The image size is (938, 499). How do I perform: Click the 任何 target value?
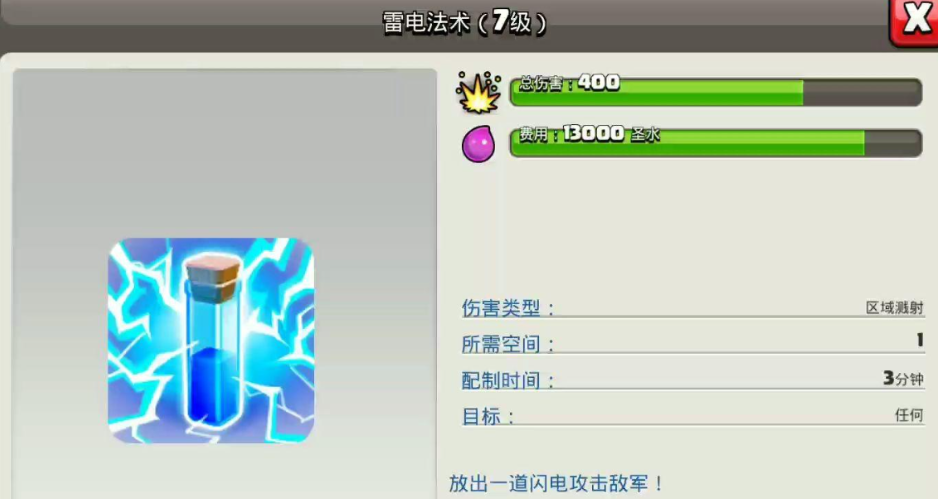tap(909, 415)
